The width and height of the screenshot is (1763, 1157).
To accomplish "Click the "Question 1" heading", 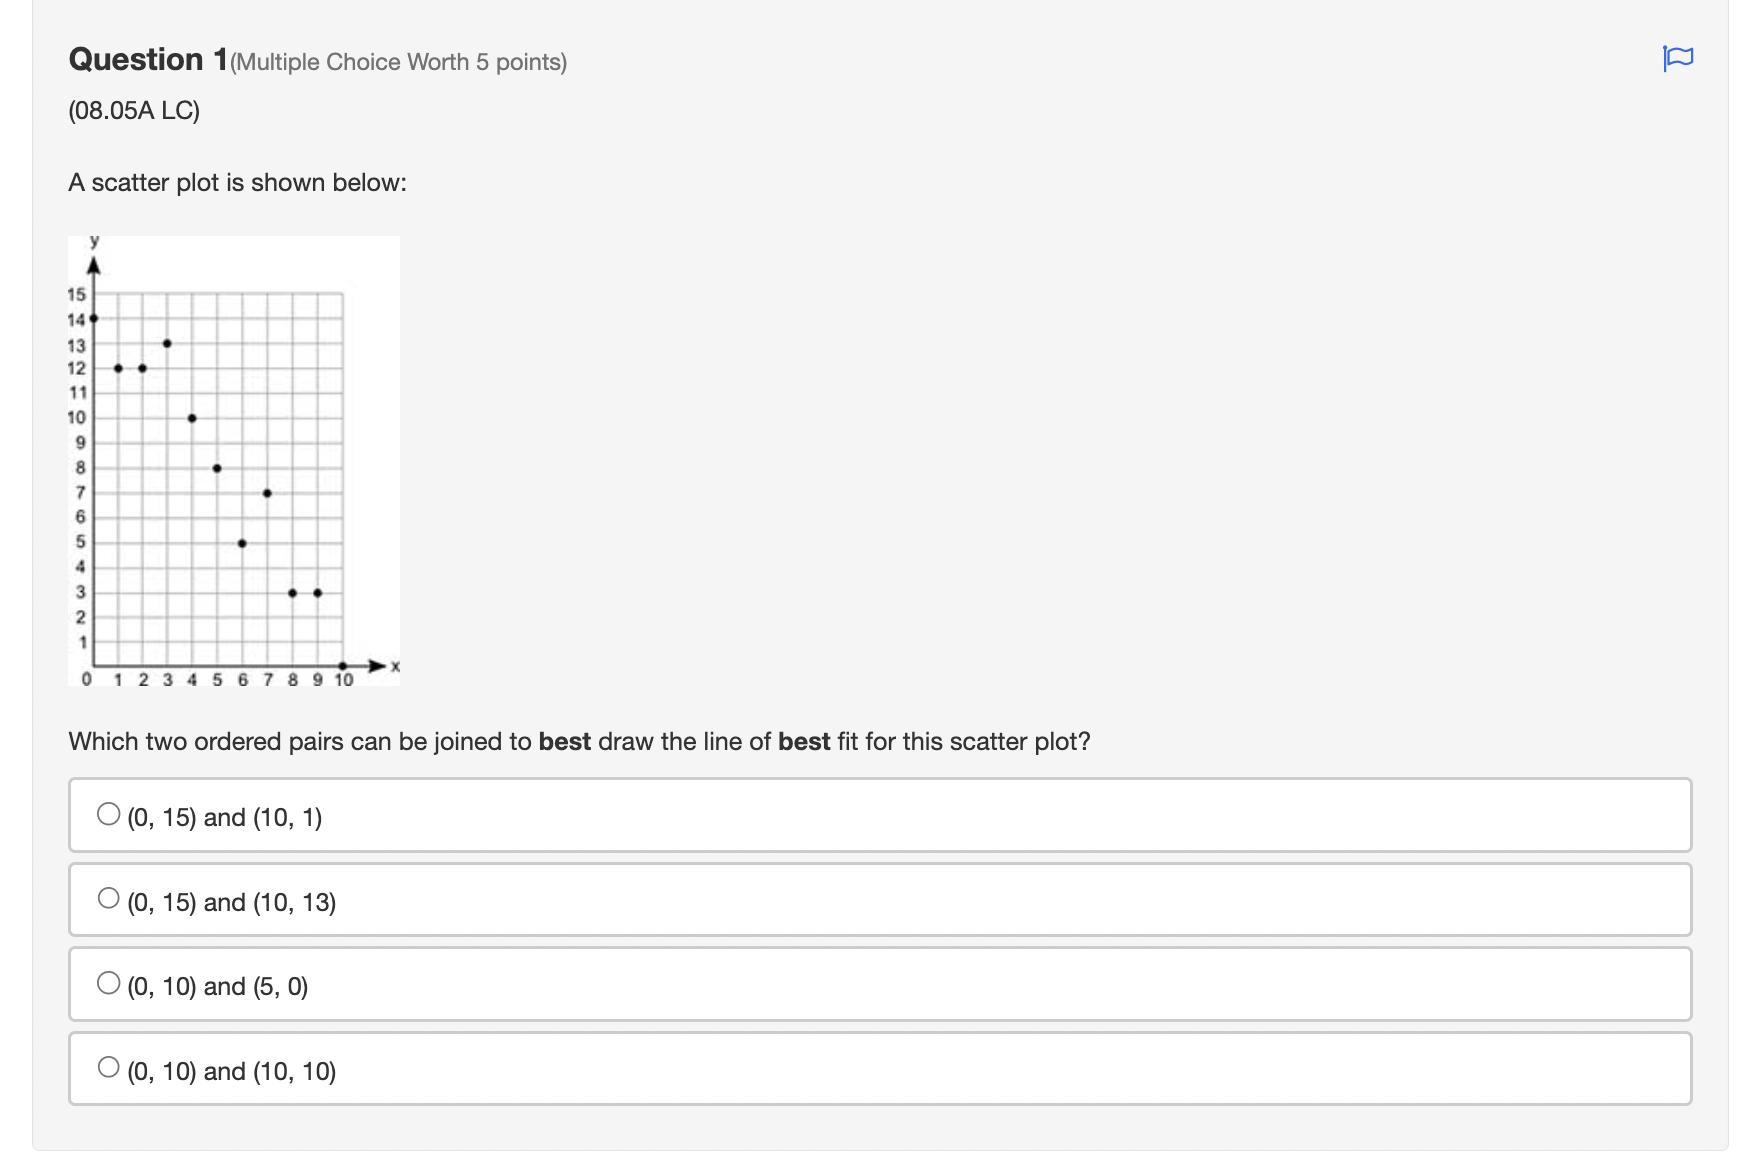I will [148, 60].
